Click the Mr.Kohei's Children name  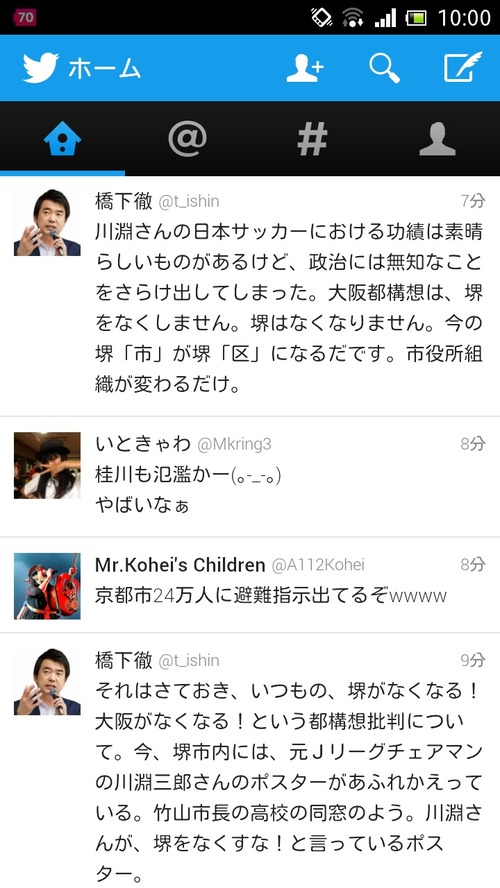[180, 565]
